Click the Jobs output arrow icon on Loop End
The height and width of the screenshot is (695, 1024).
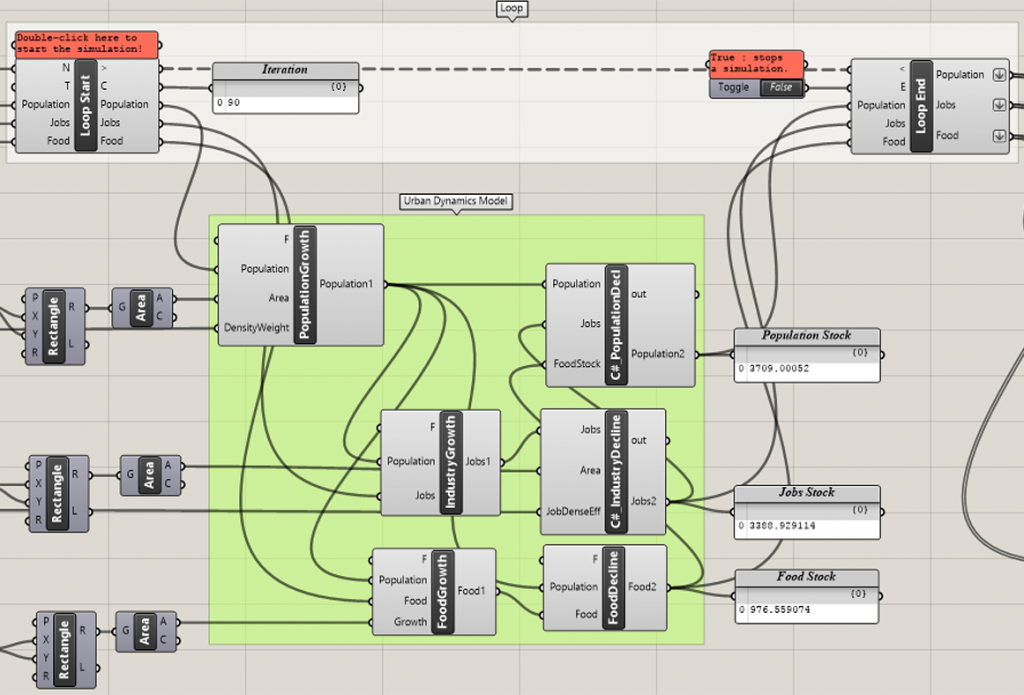999,105
